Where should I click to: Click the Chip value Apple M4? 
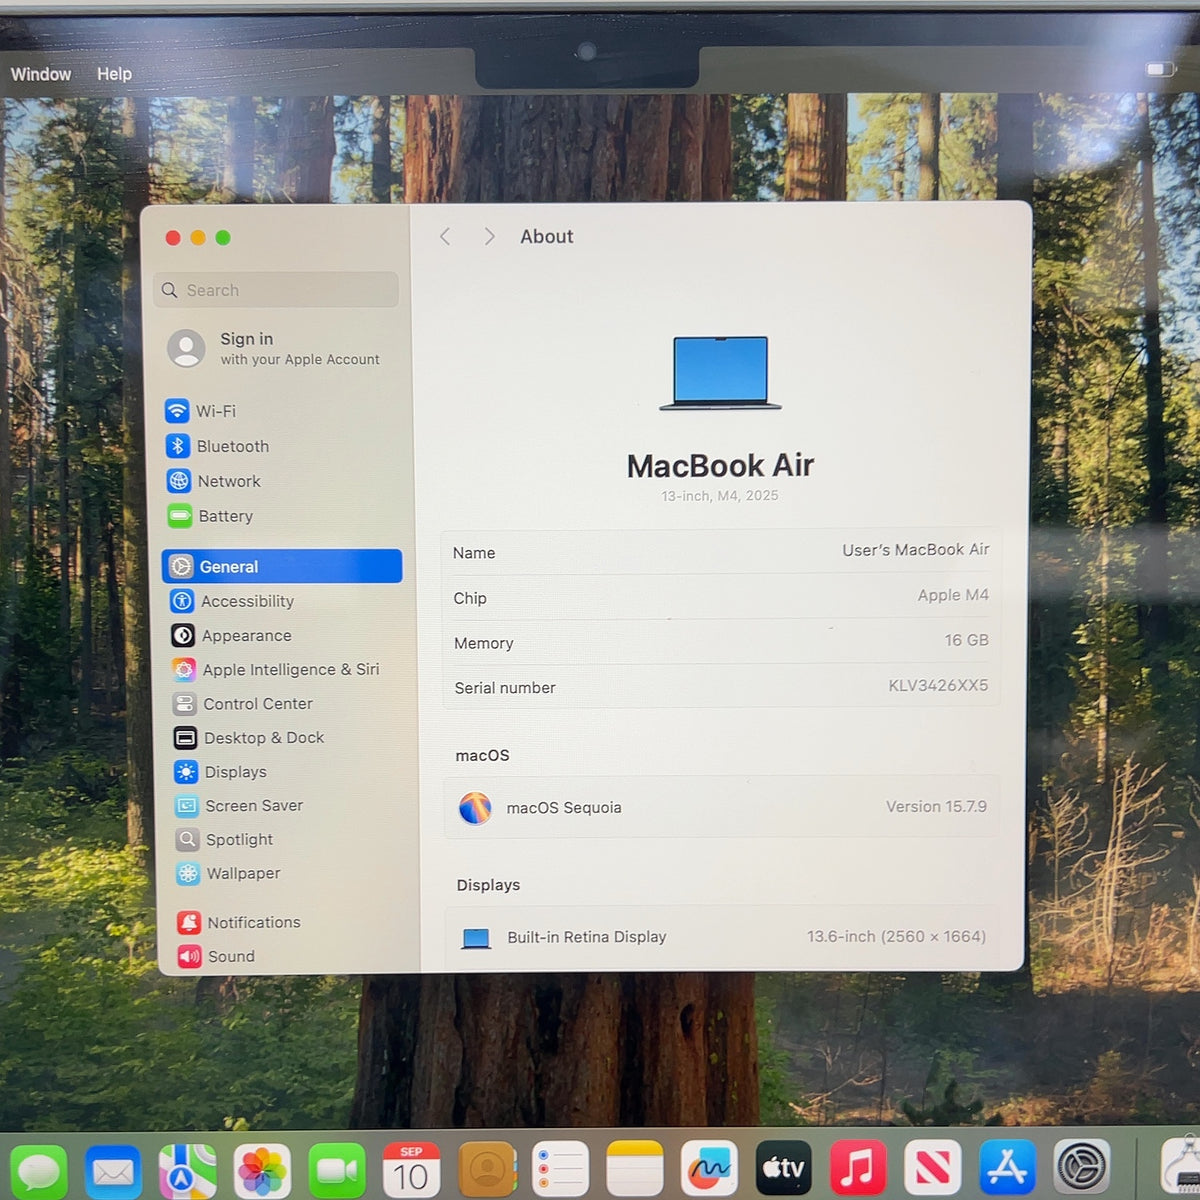[x=953, y=595]
